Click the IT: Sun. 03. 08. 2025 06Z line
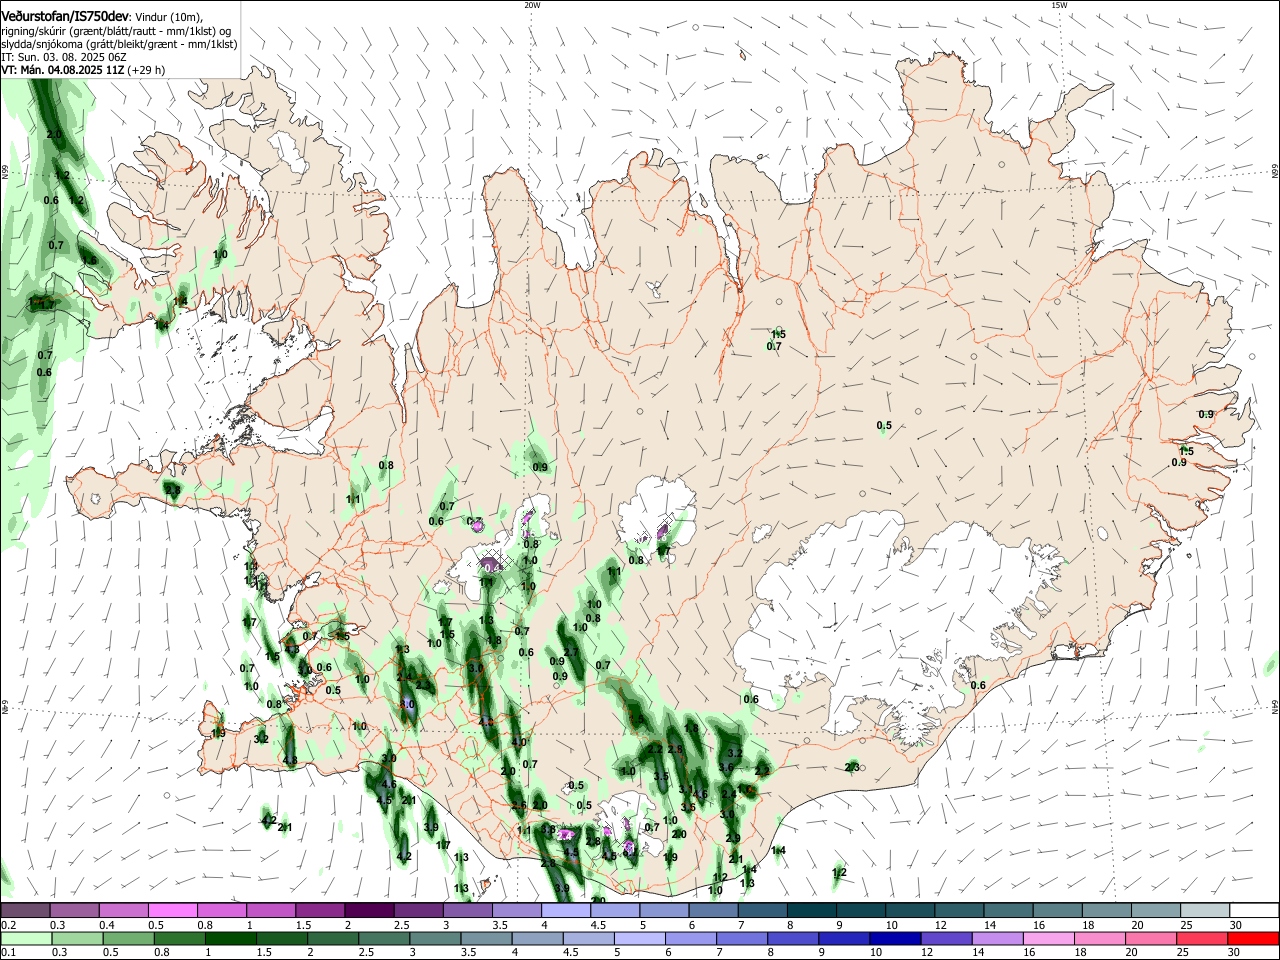This screenshot has width=1280, height=960. point(64,57)
